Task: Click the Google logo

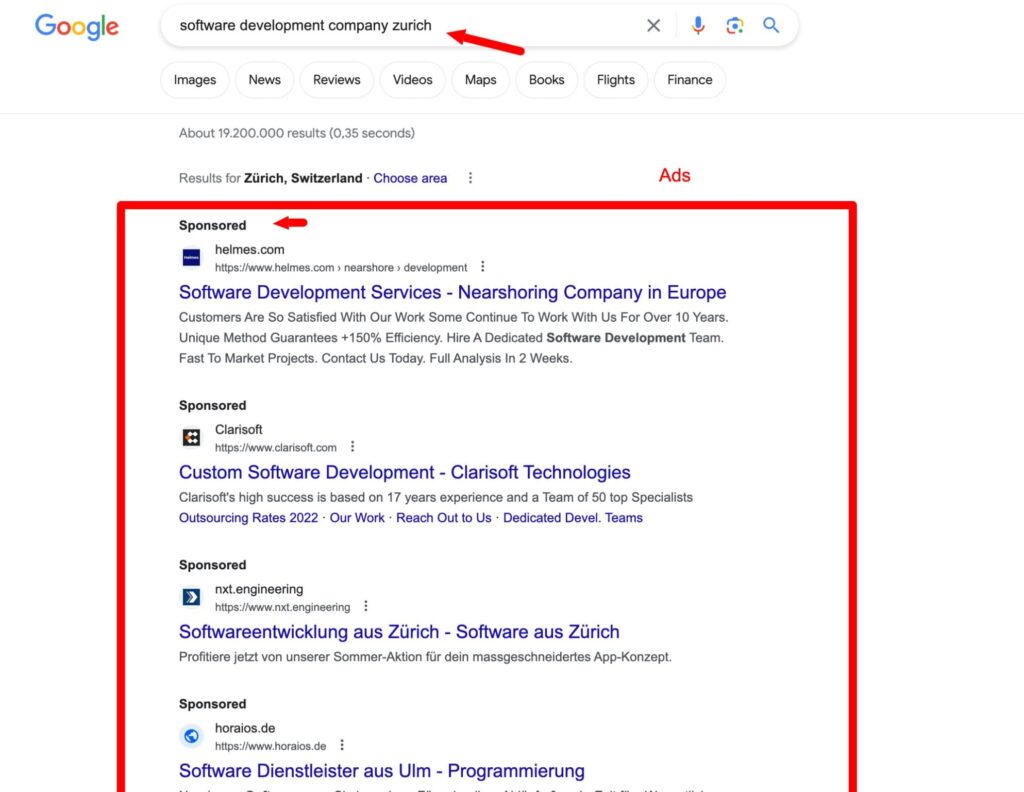Action: tap(76, 27)
